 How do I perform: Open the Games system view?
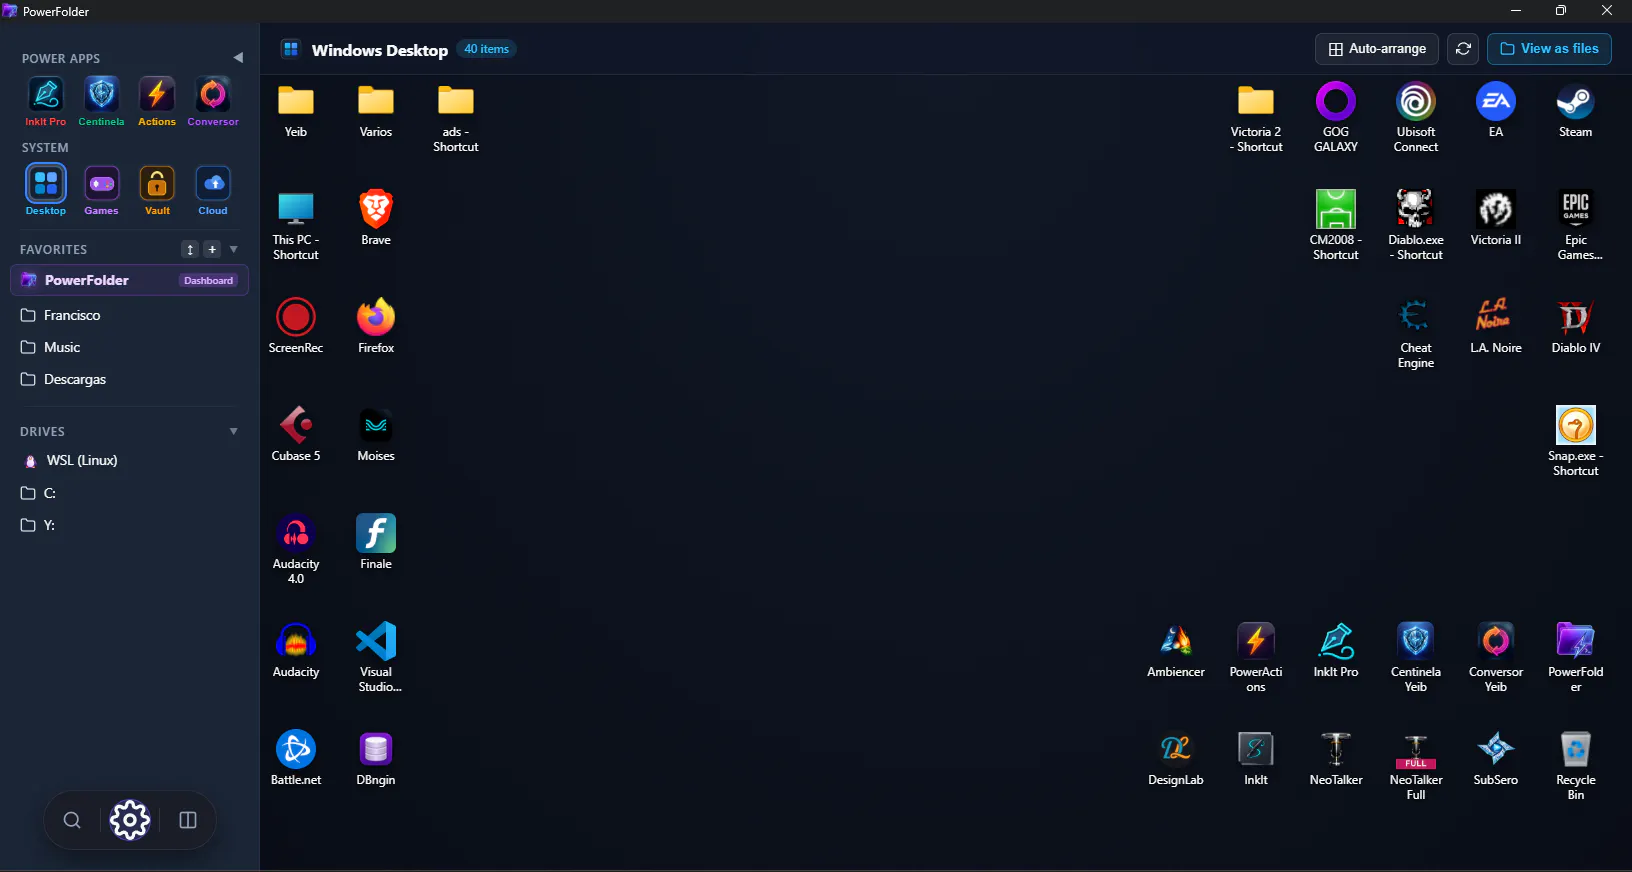click(x=101, y=190)
